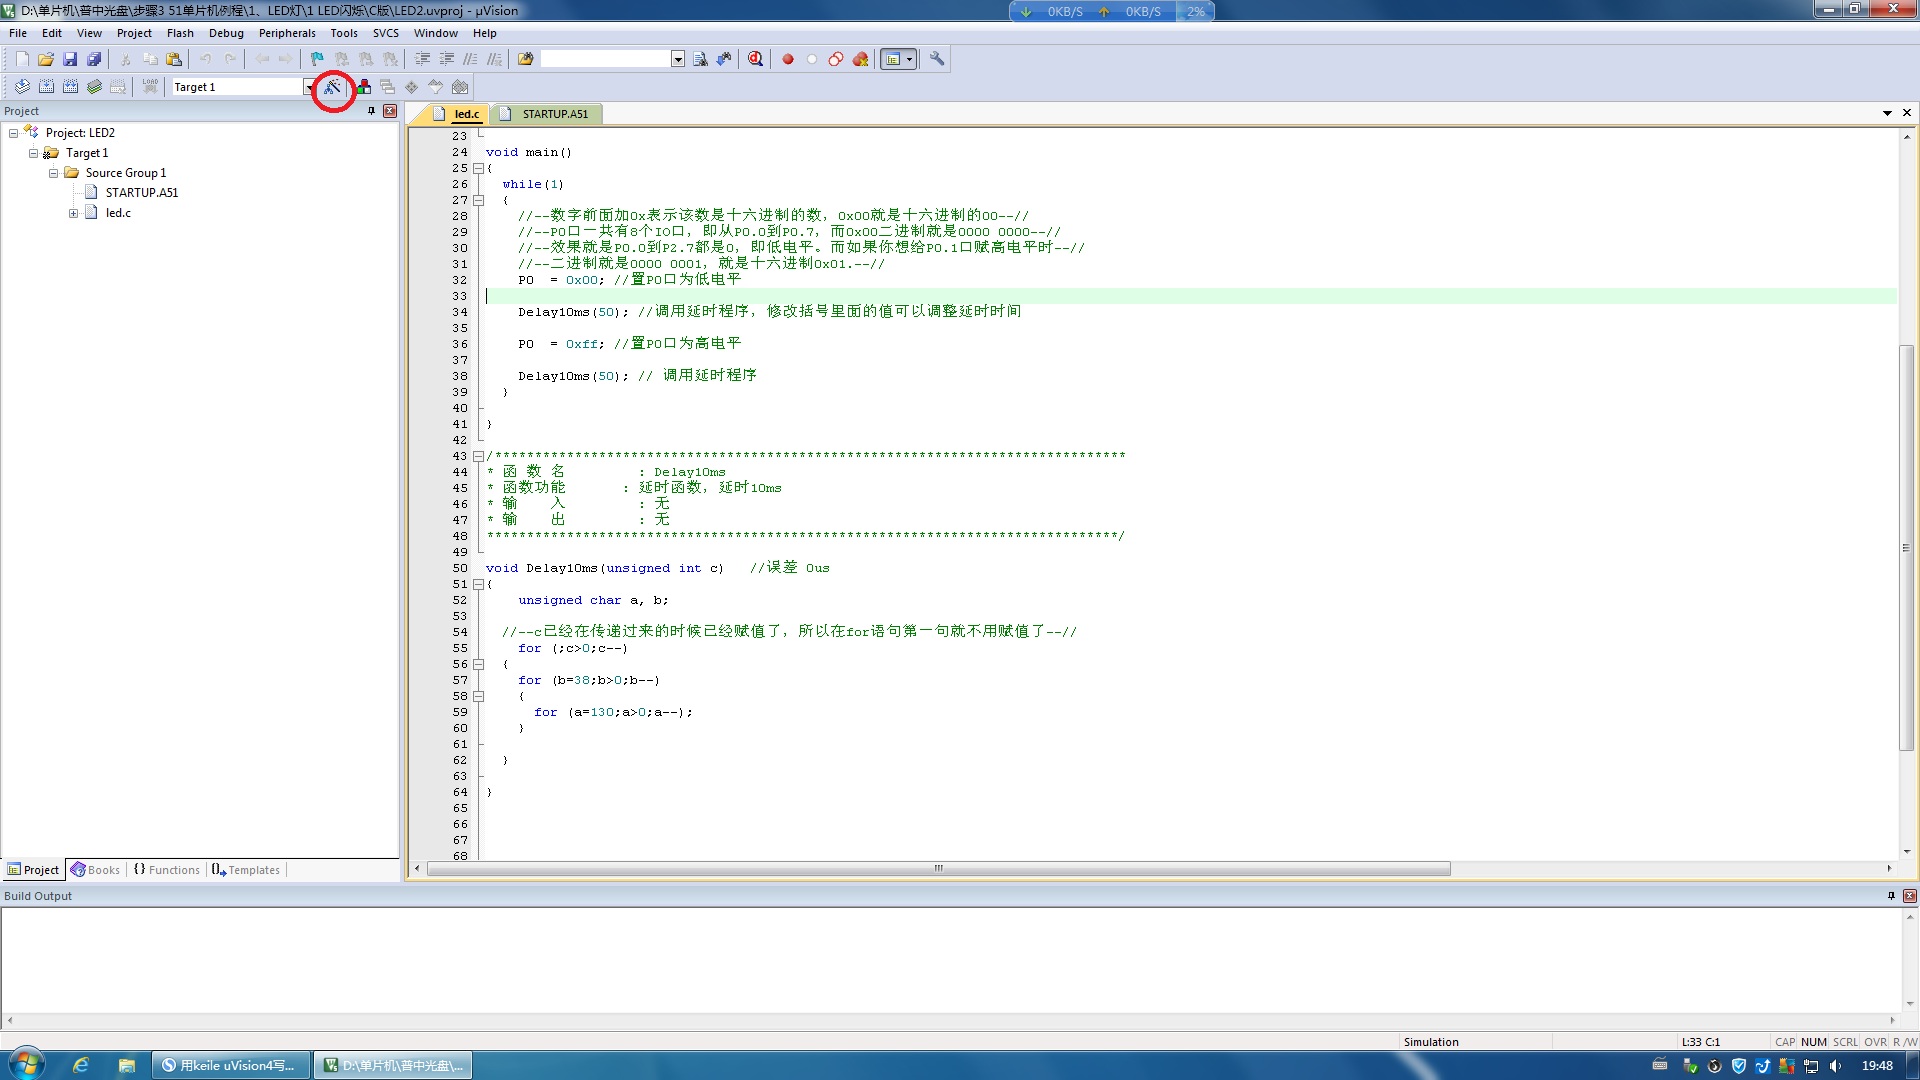Image resolution: width=1920 pixels, height=1080 pixels.
Task: Click the Find in Files icon
Action: [526, 59]
